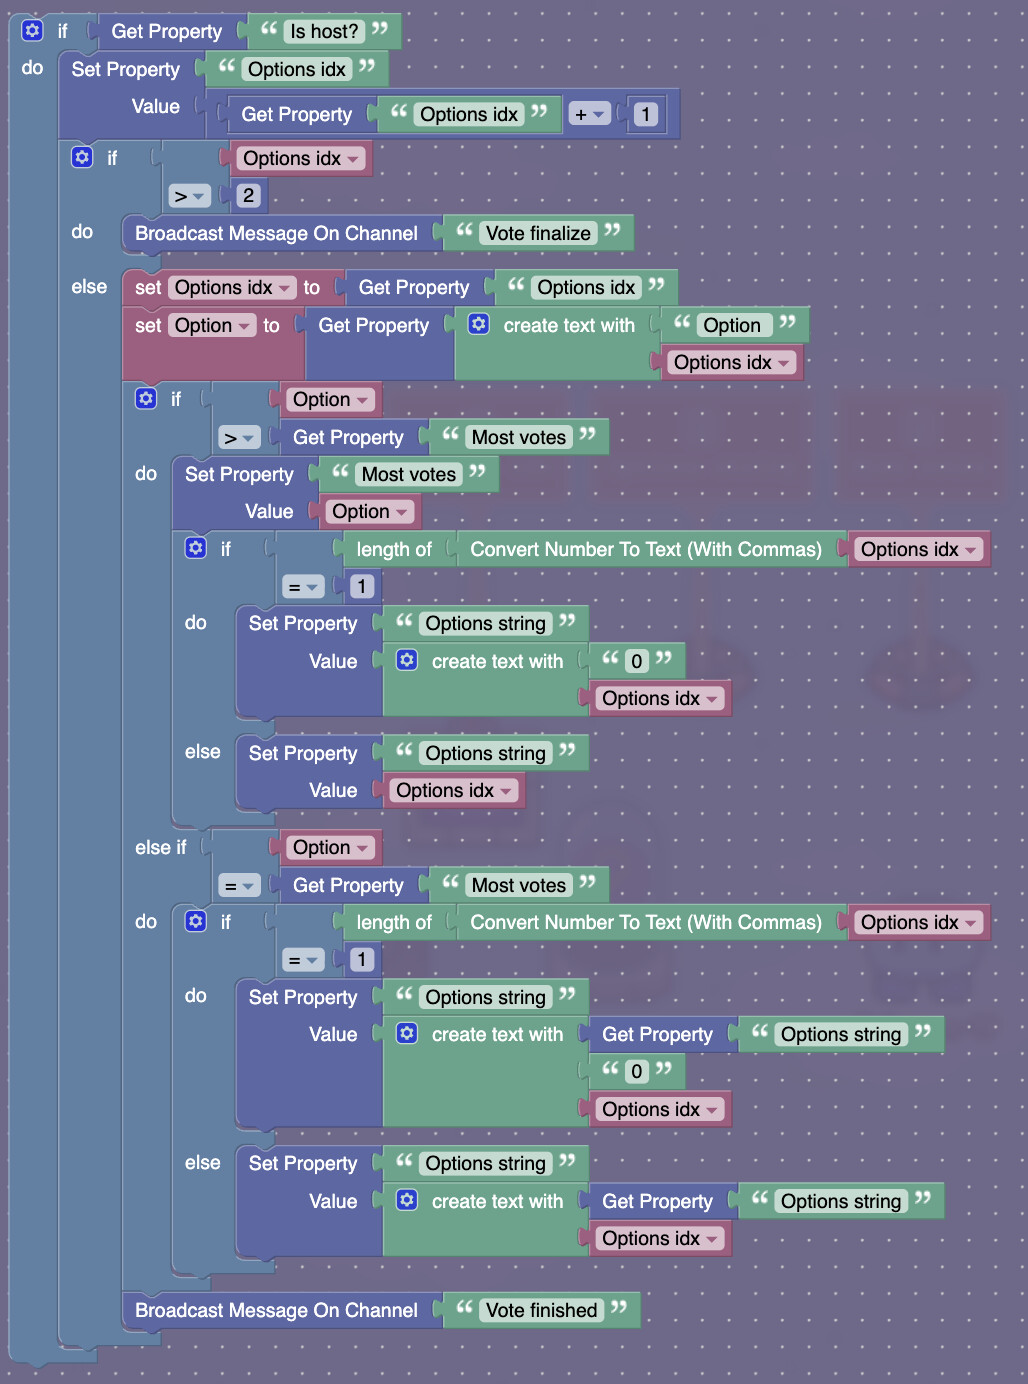This screenshot has height=1384, width=1028.
Task: Select the 'Get Property Options string' block
Action: click(x=661, y=1034)
